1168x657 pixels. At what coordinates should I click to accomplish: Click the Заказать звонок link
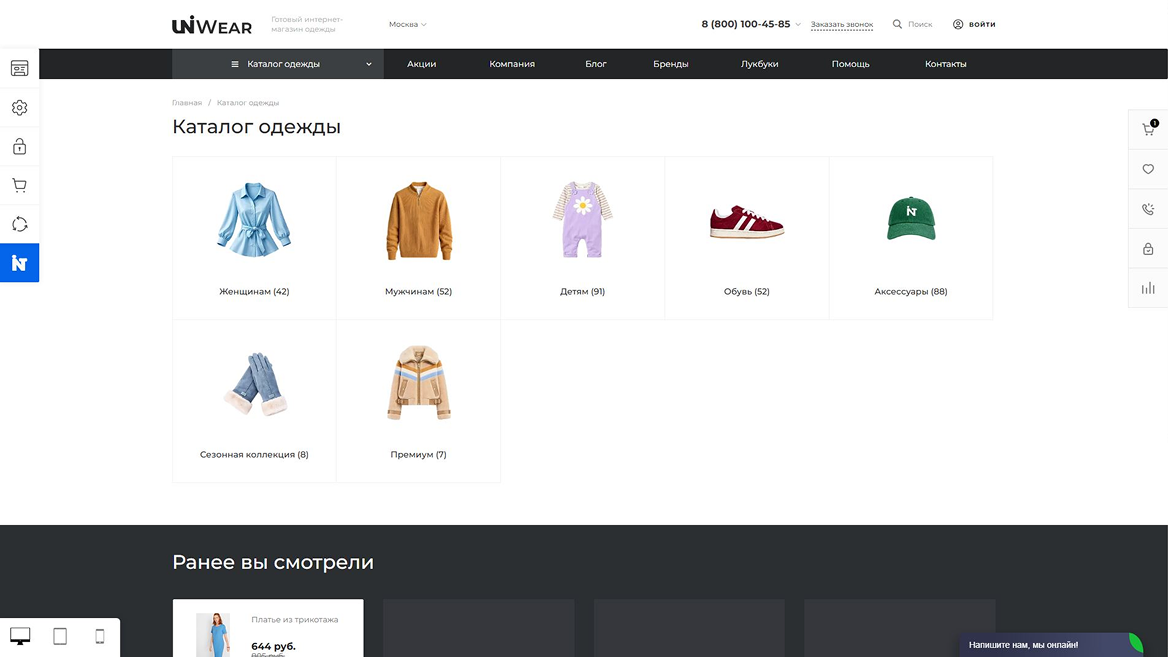[841, 24]
